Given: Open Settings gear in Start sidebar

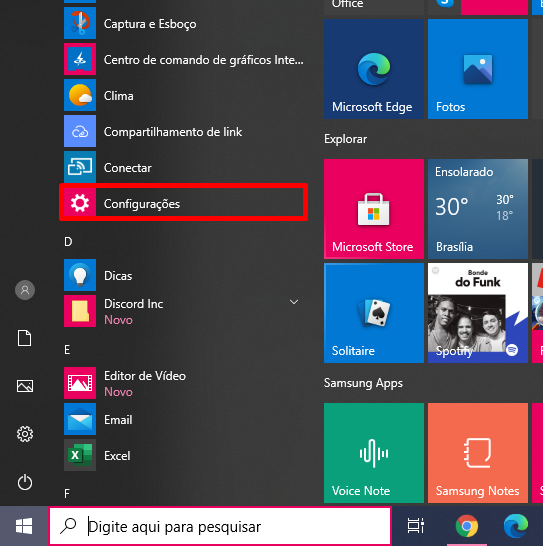Looking at the screenshot, I should click(x=25, y=434).
